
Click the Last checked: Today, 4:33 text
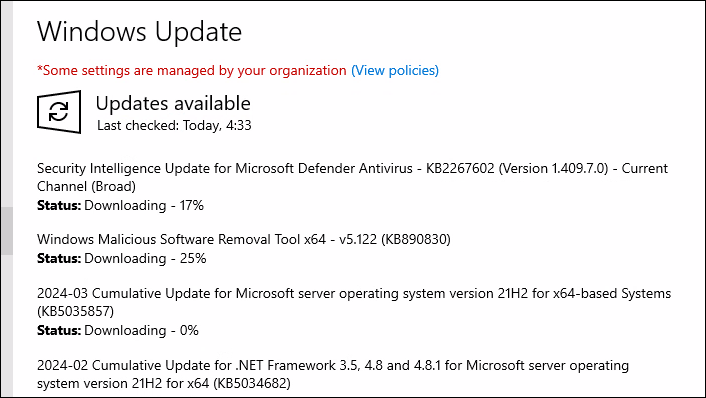point(174,125)
